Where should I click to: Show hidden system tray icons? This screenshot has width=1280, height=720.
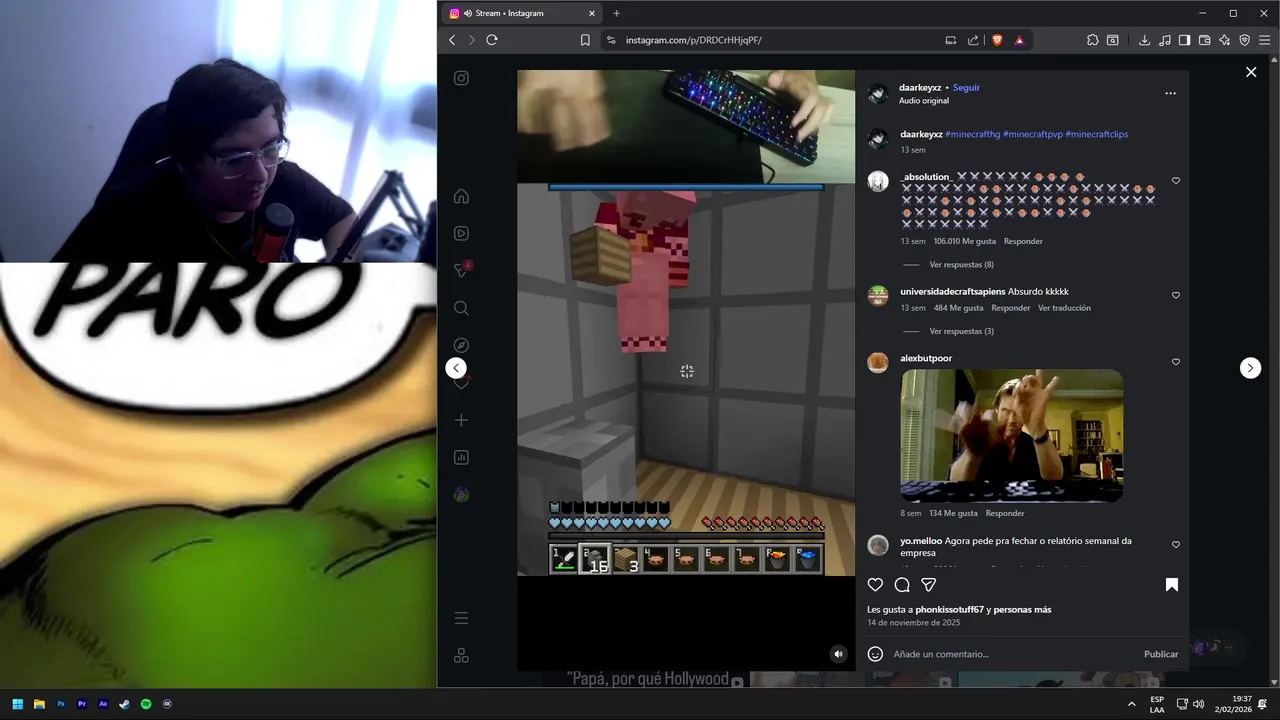(x=1132, y=704)
